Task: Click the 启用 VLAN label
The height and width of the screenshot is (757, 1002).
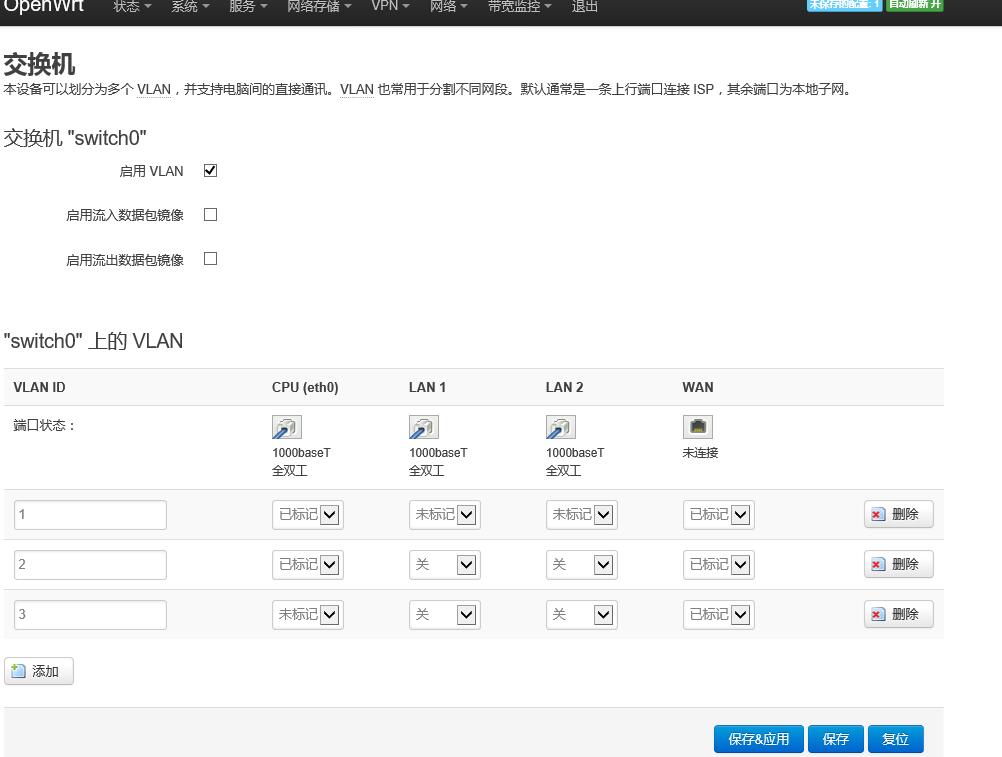Action: pyautogui.click(x=151, y=171)
